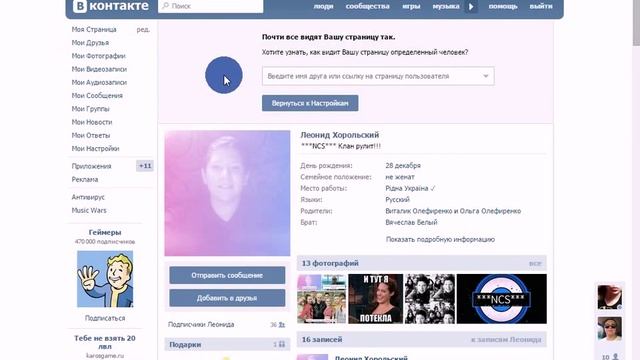Screen dimensions: 640x360
Task: Click выйти to log out
Action: coord(541,6)
